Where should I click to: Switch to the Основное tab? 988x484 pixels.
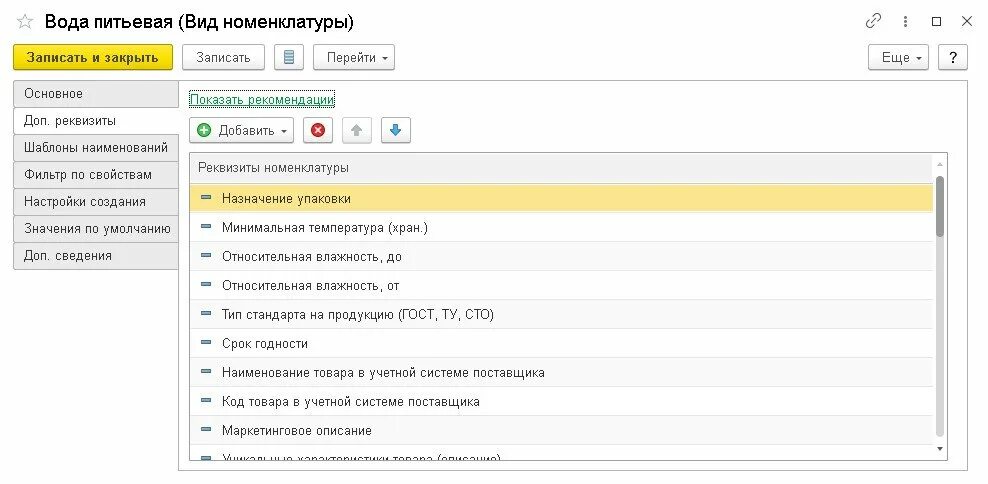96,94
